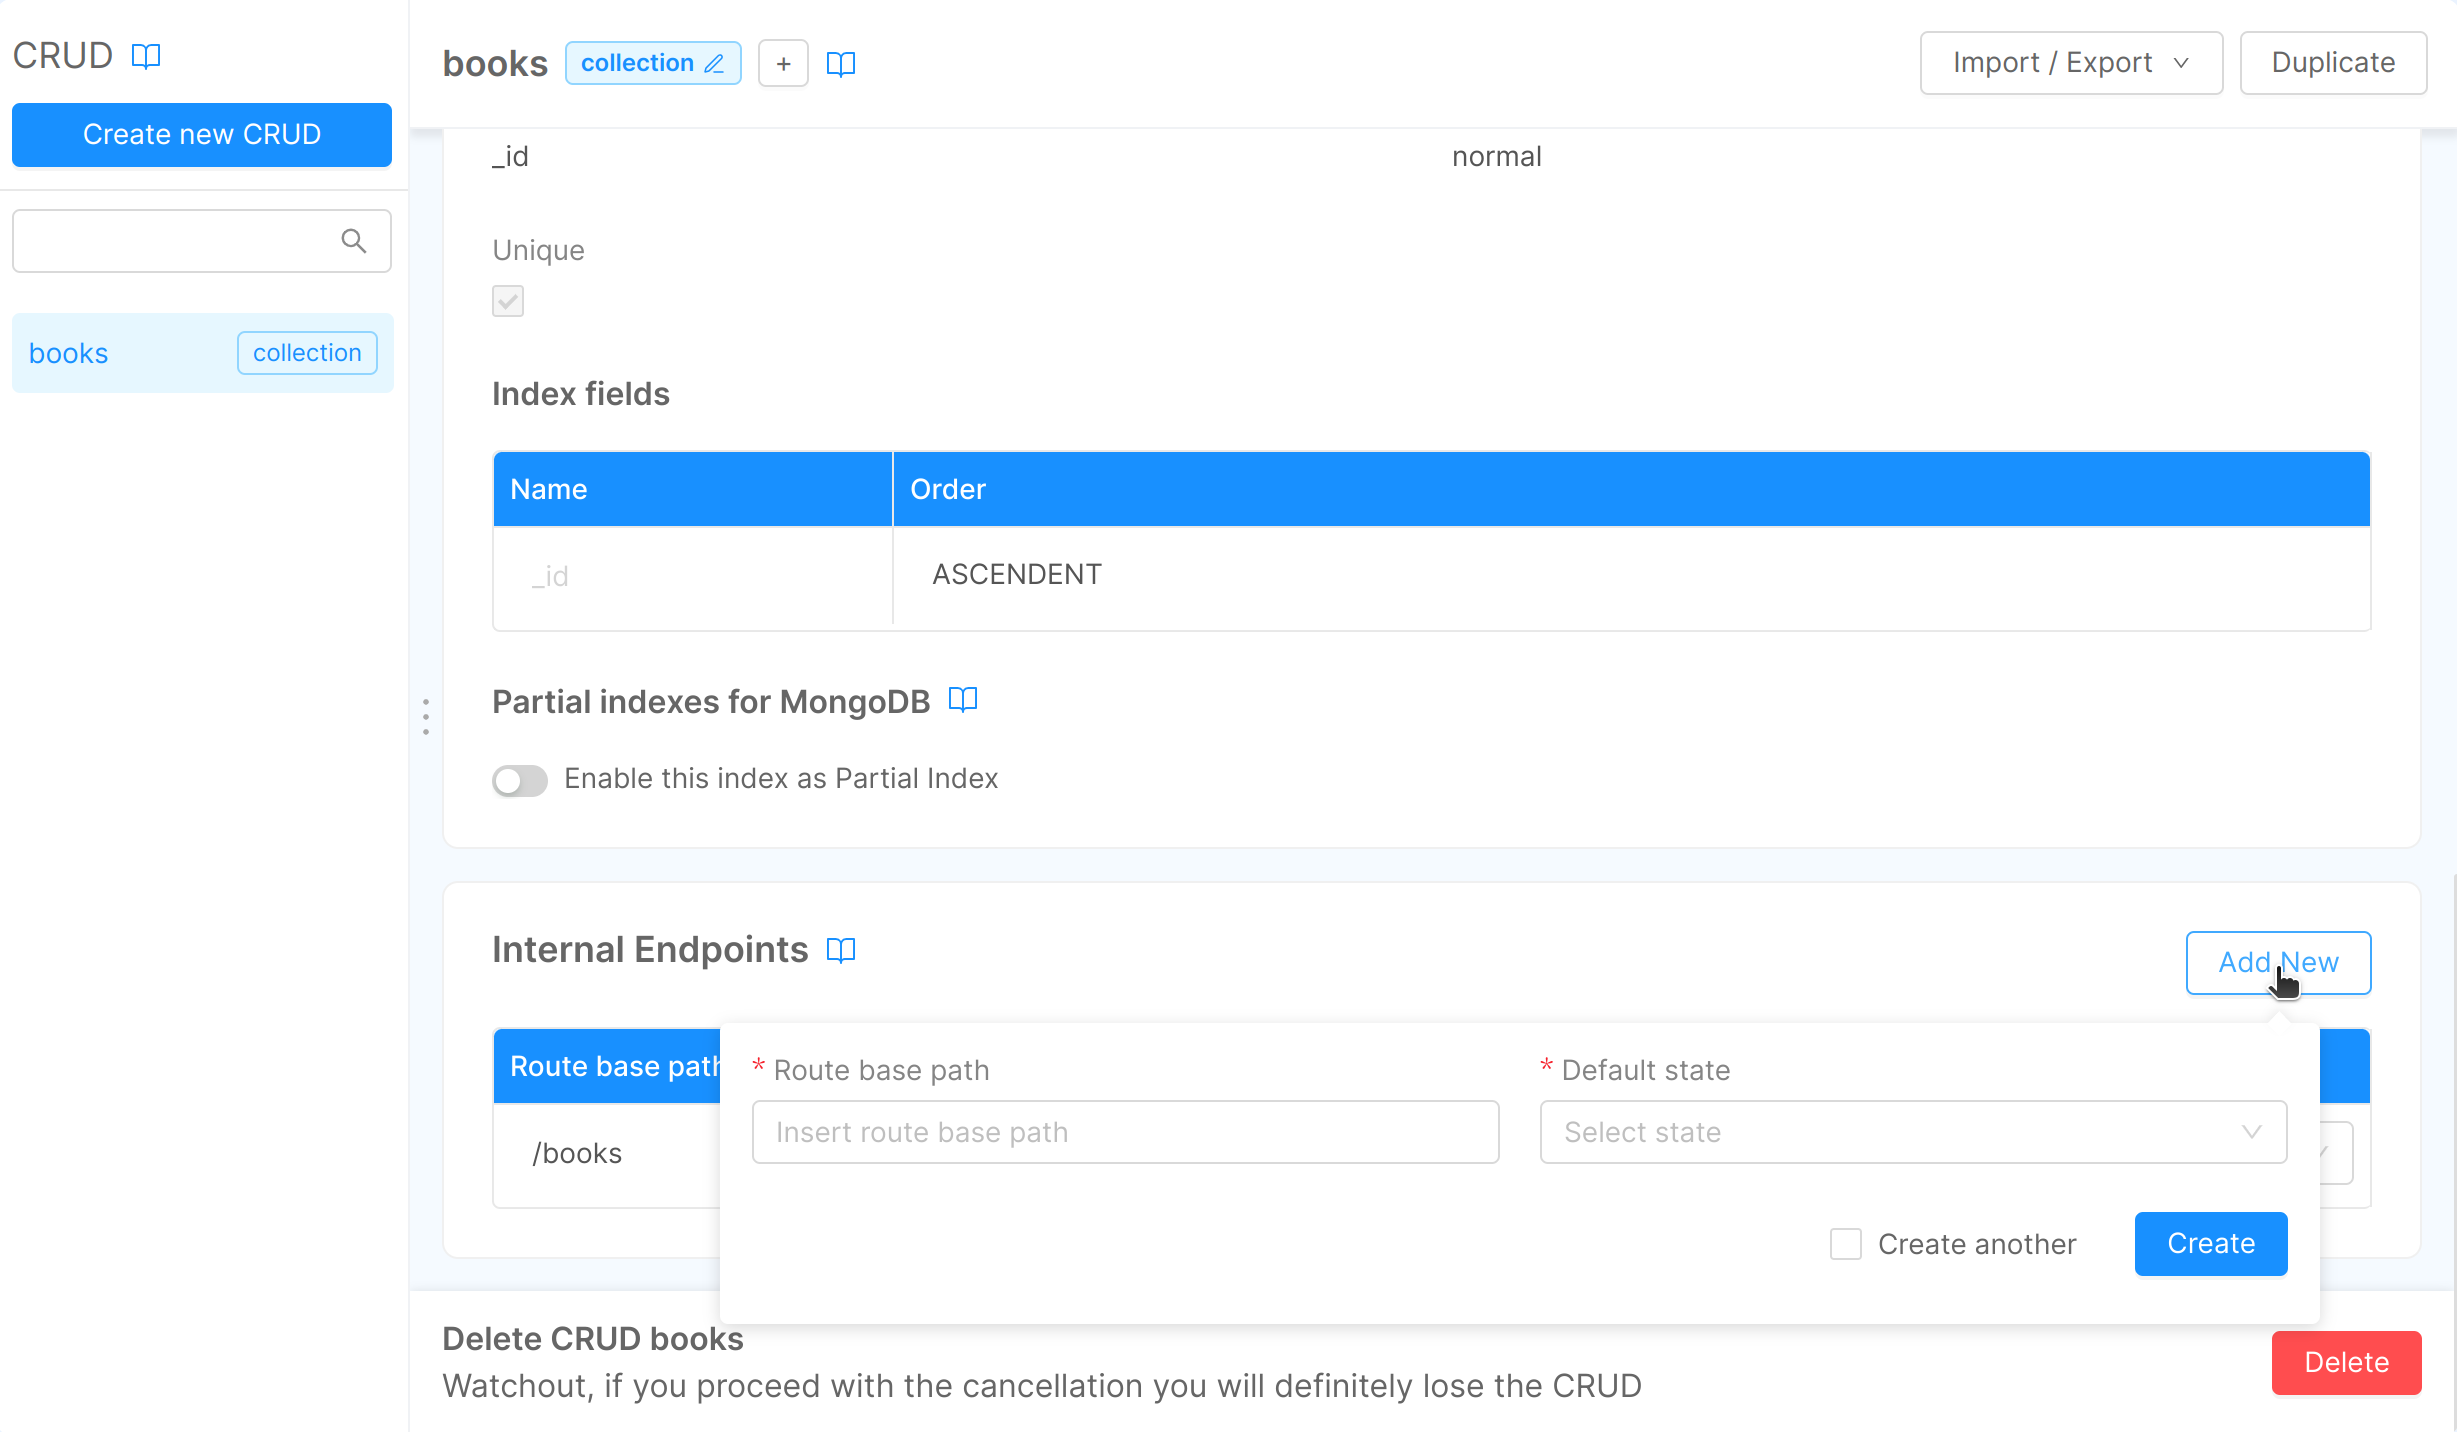The image size is (2457, 1432).
Task: Click the Create new CRUD button
Action: point(202,134)
